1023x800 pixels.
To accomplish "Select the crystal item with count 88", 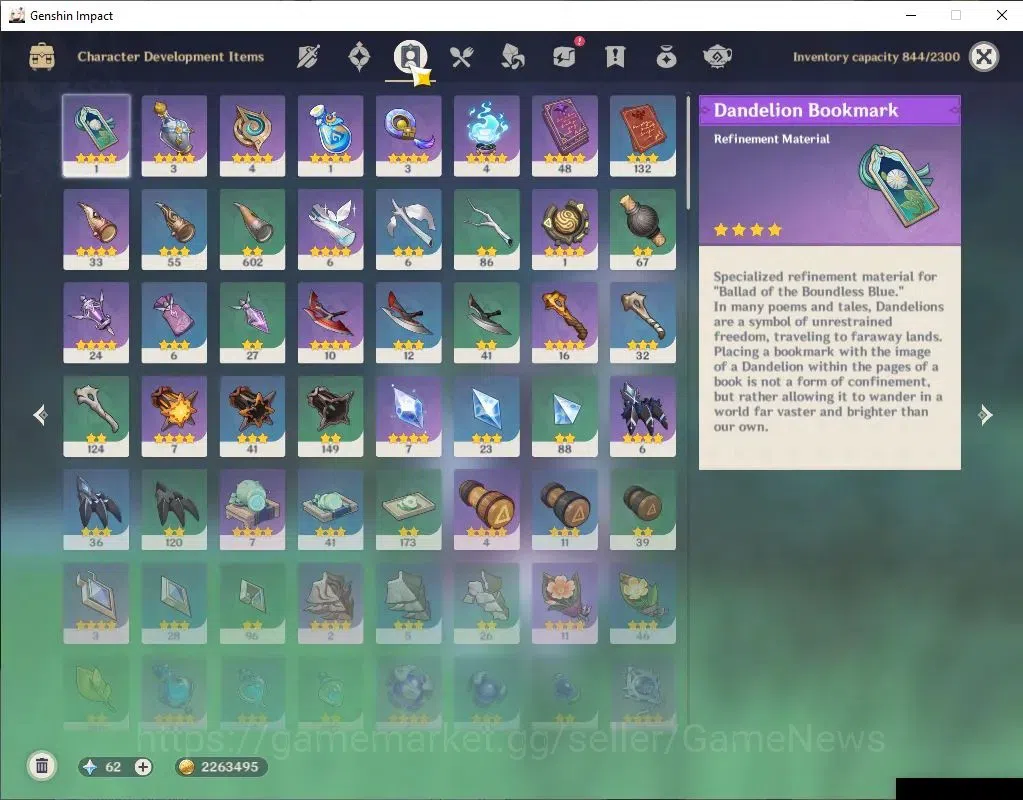I will tap(565, 416).
